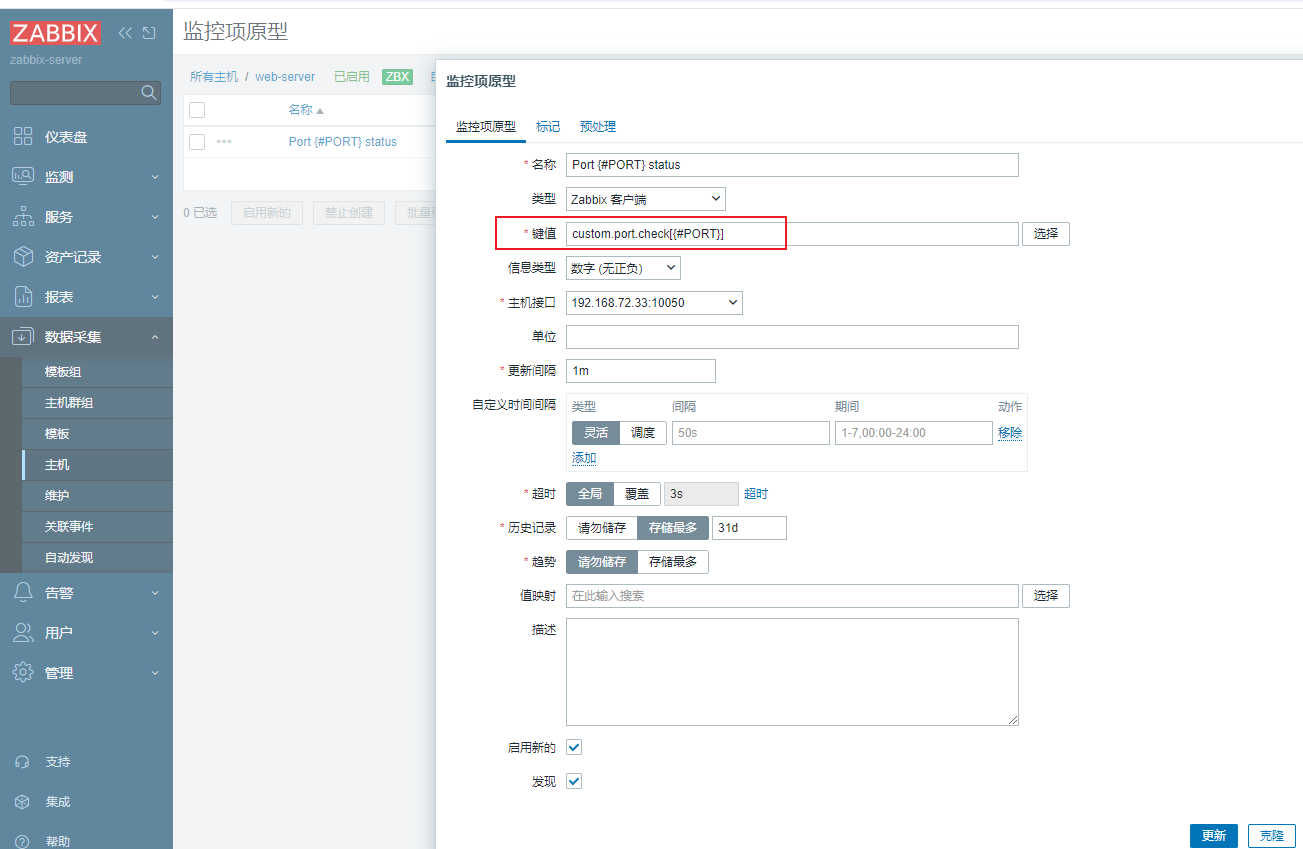The image size is (1303, 849).
Task: Click the 更新 button
Action: coord(1214,836)
